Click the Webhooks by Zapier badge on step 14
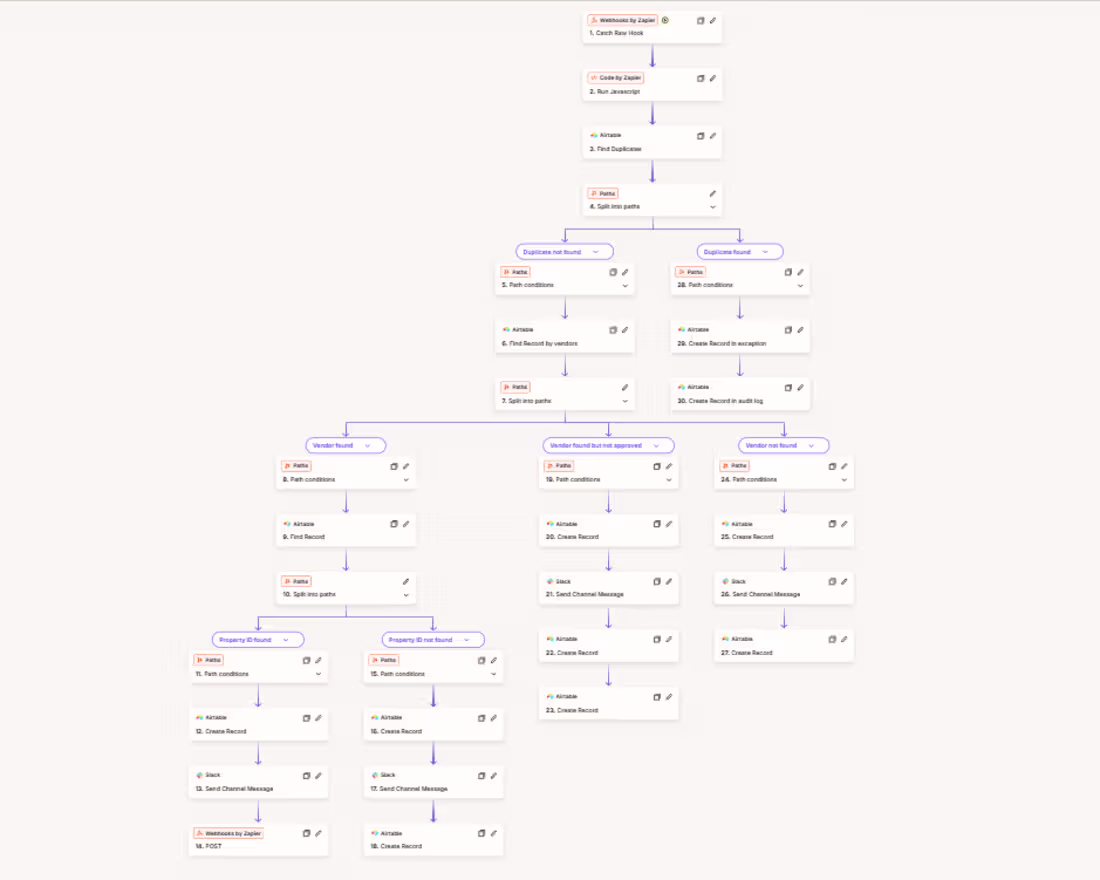The image size is (1100, 880). 229,834
